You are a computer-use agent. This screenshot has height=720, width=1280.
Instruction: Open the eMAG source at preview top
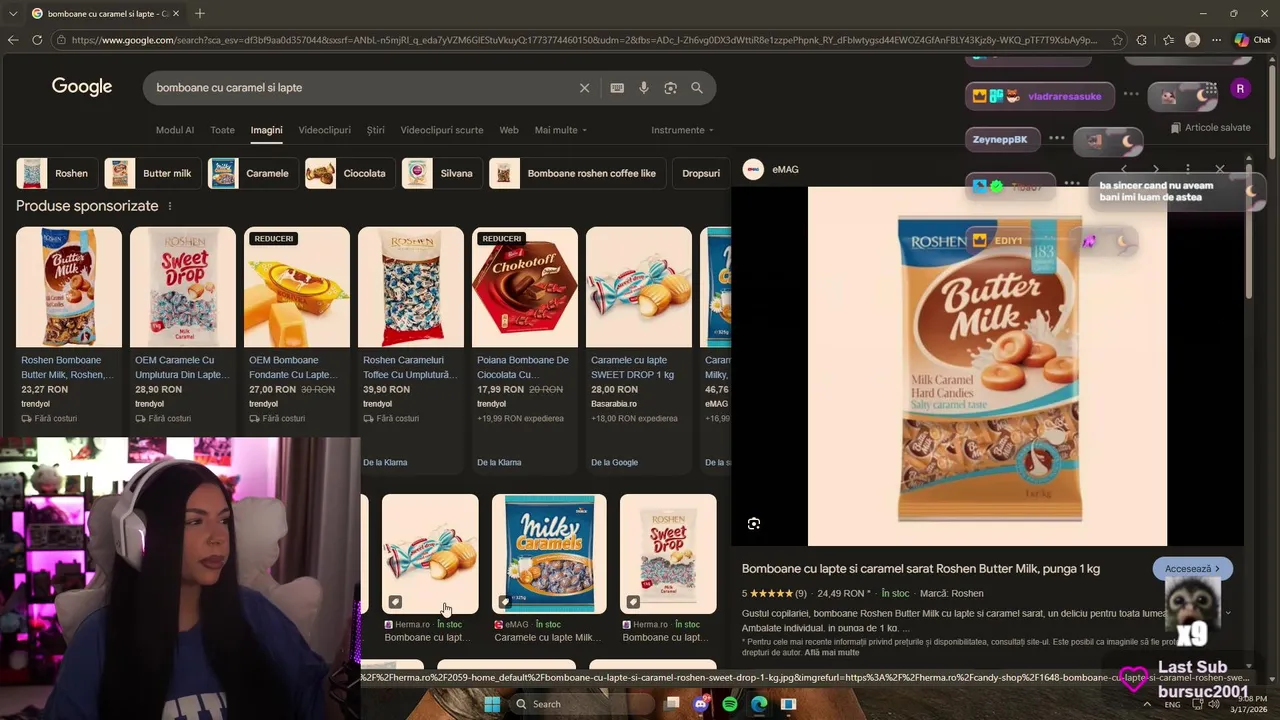point(772,170)
